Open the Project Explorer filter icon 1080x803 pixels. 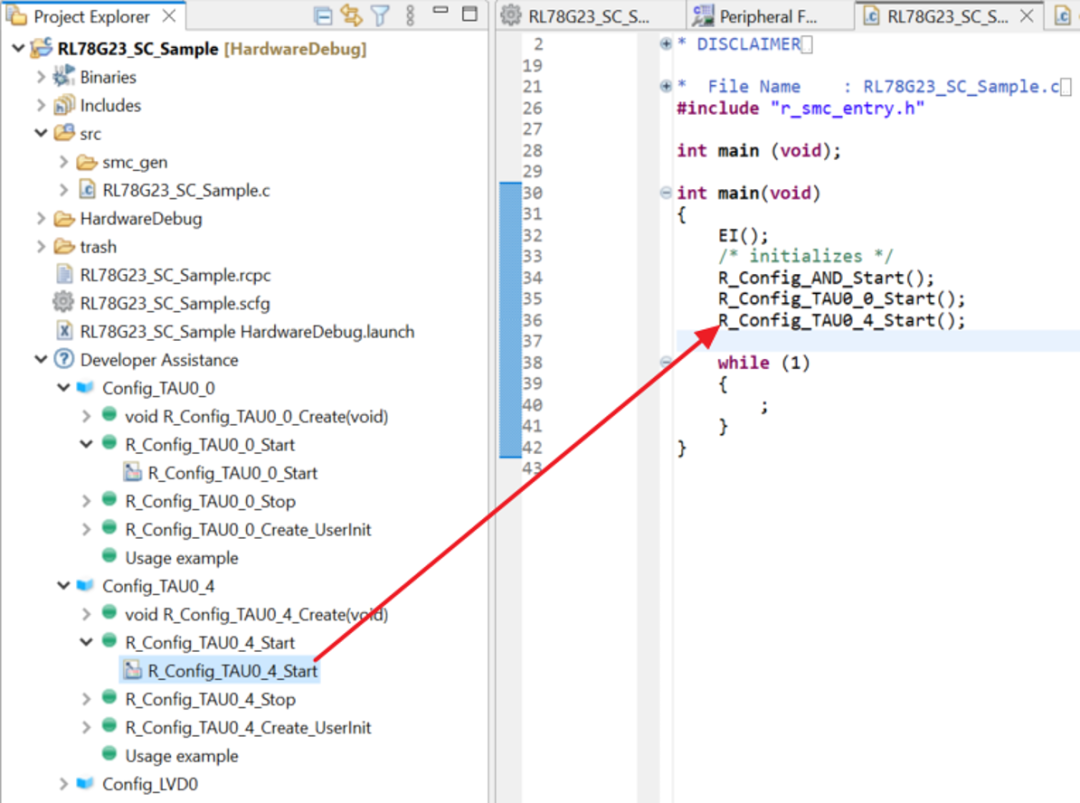(380, 16)
